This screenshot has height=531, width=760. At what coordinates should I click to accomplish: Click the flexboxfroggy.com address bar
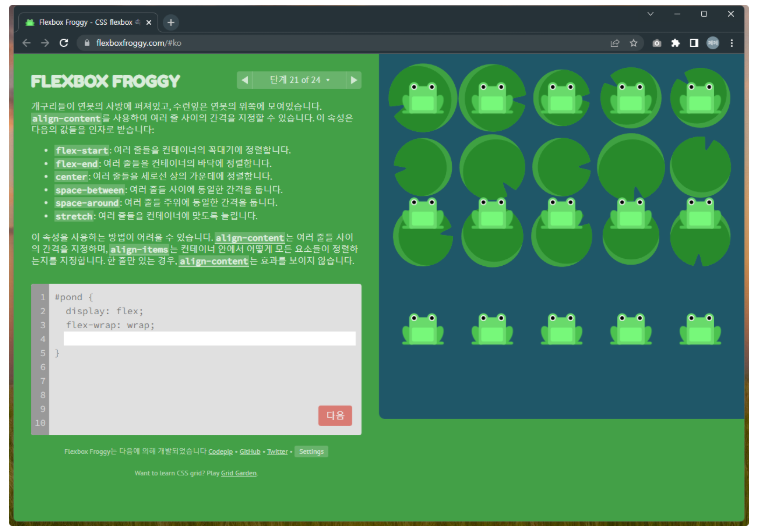click(339, 43)
